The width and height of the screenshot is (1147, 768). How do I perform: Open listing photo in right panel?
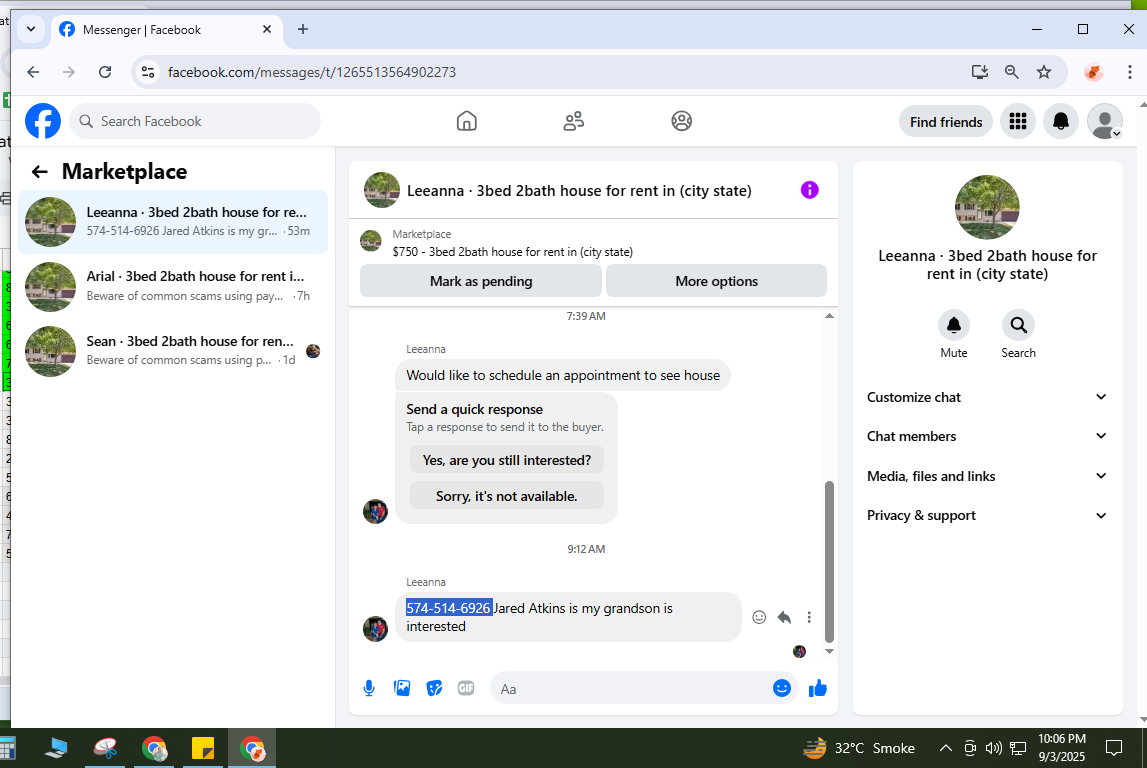[987, 207]
